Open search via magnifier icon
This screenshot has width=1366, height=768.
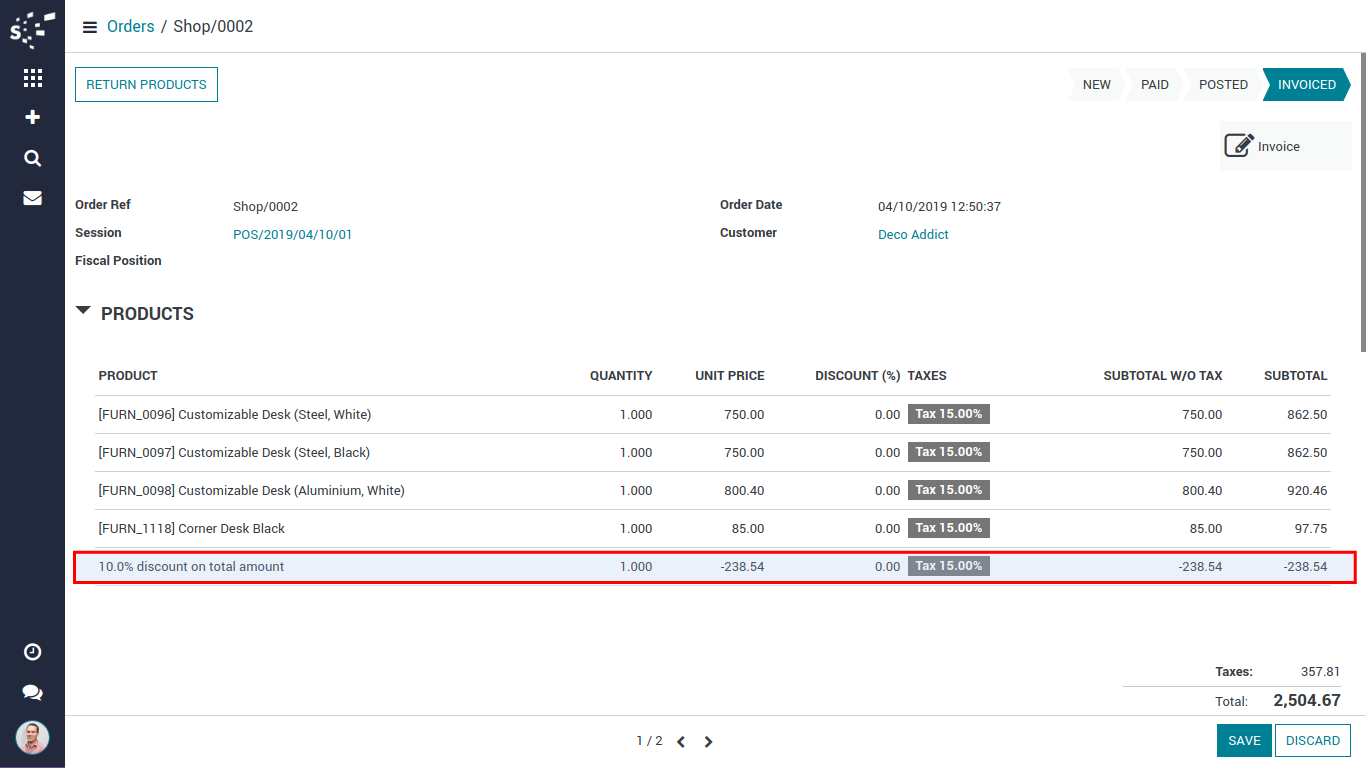click(32, 158)
